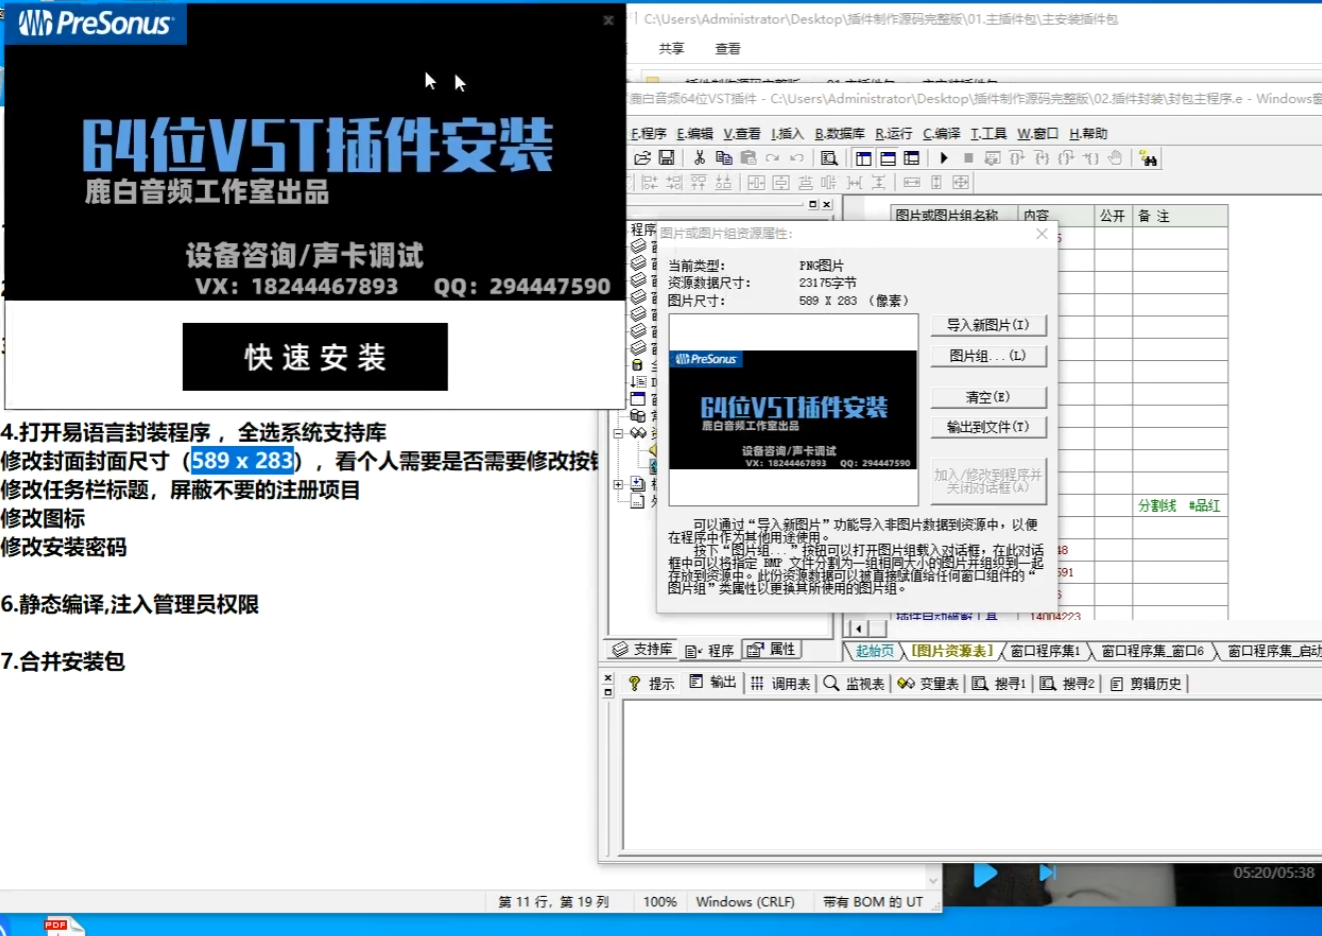Click the 共享 tab in File Explorer
Viewport: 1322px width, 936px height.
pyautogui.click(x=671, y=49)
